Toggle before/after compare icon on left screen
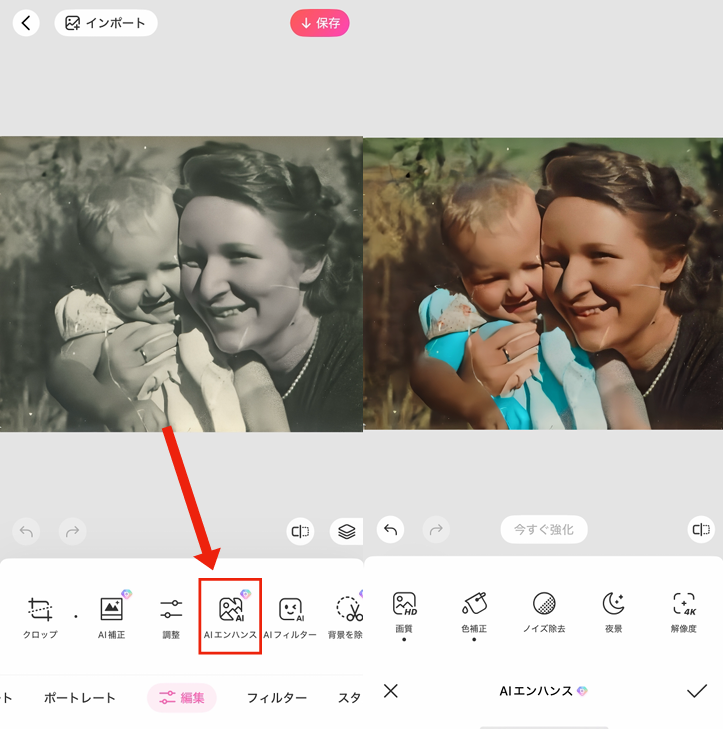Viewport: 723px width, 729px height. pyautogui.click(x=300, y=531)
